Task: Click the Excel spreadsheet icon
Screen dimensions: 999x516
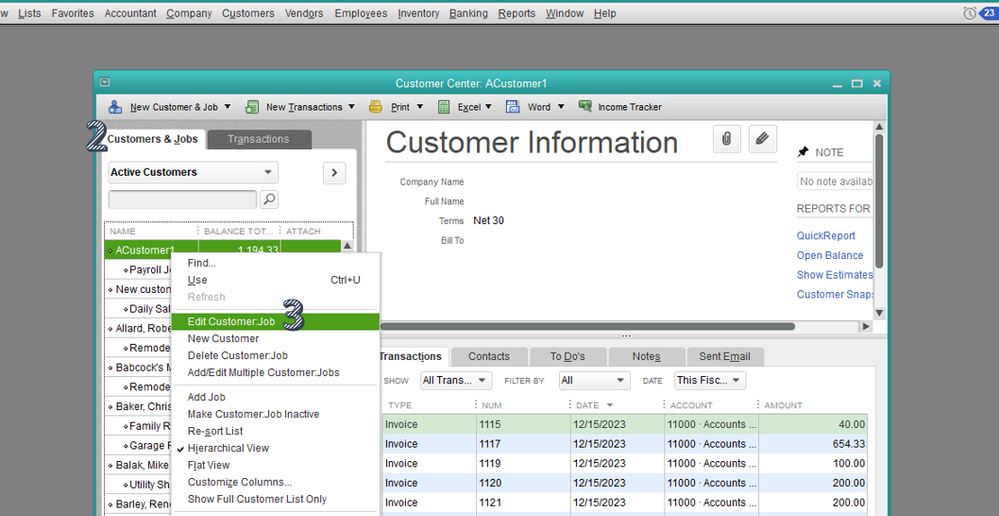Action: (x=444, y=107)
